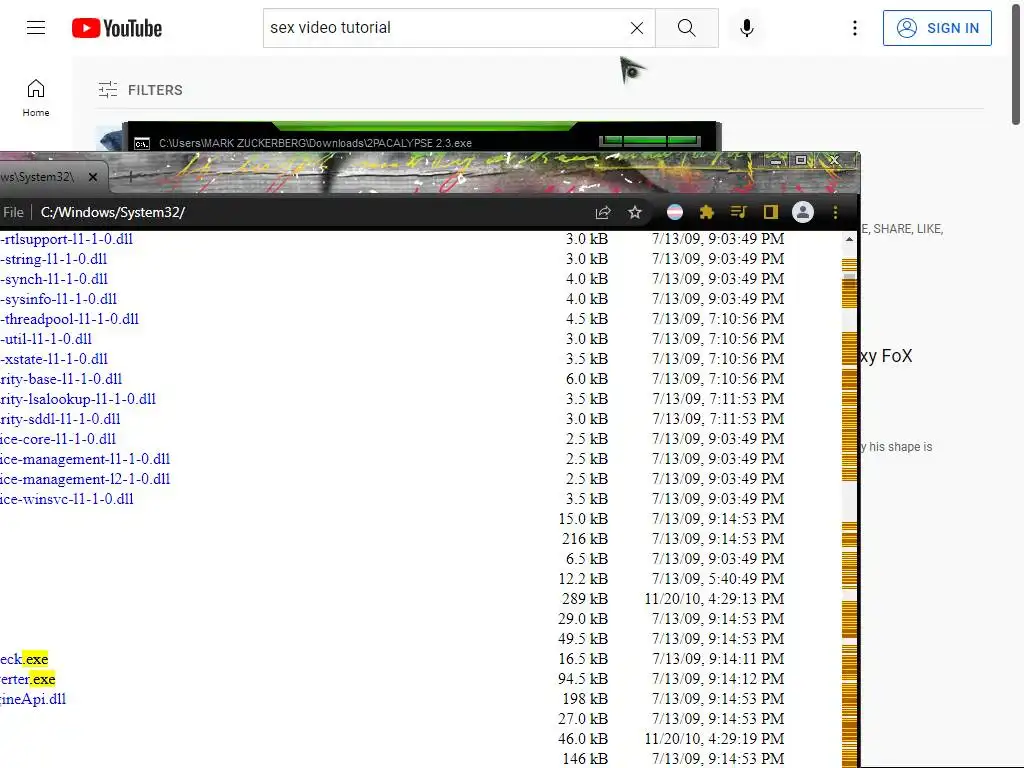Start voice search with the microphone
The height and width of the screenshot is (768, 1024).
(x=746, y=28)
